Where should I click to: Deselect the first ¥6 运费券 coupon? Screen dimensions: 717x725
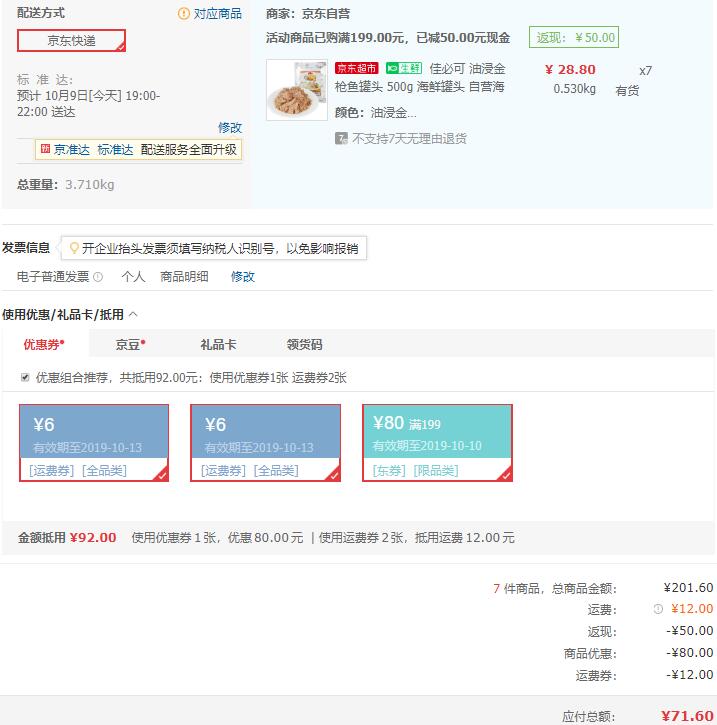coord(94,443)
